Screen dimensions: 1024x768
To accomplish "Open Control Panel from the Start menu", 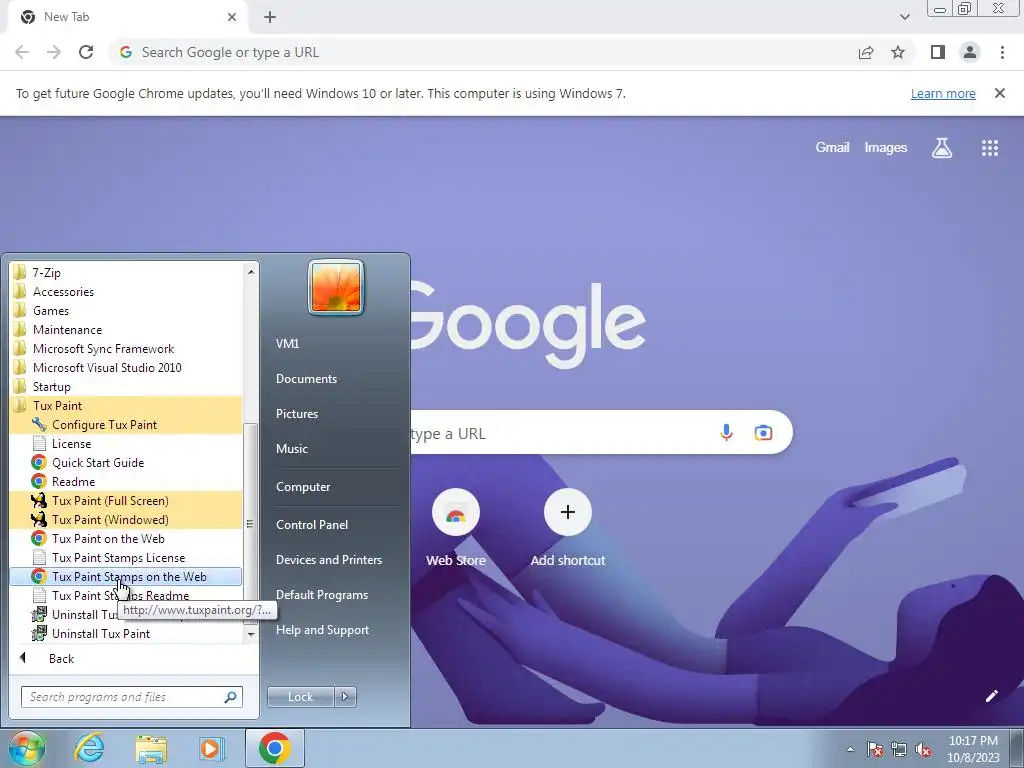I will [x=312, y=524].
